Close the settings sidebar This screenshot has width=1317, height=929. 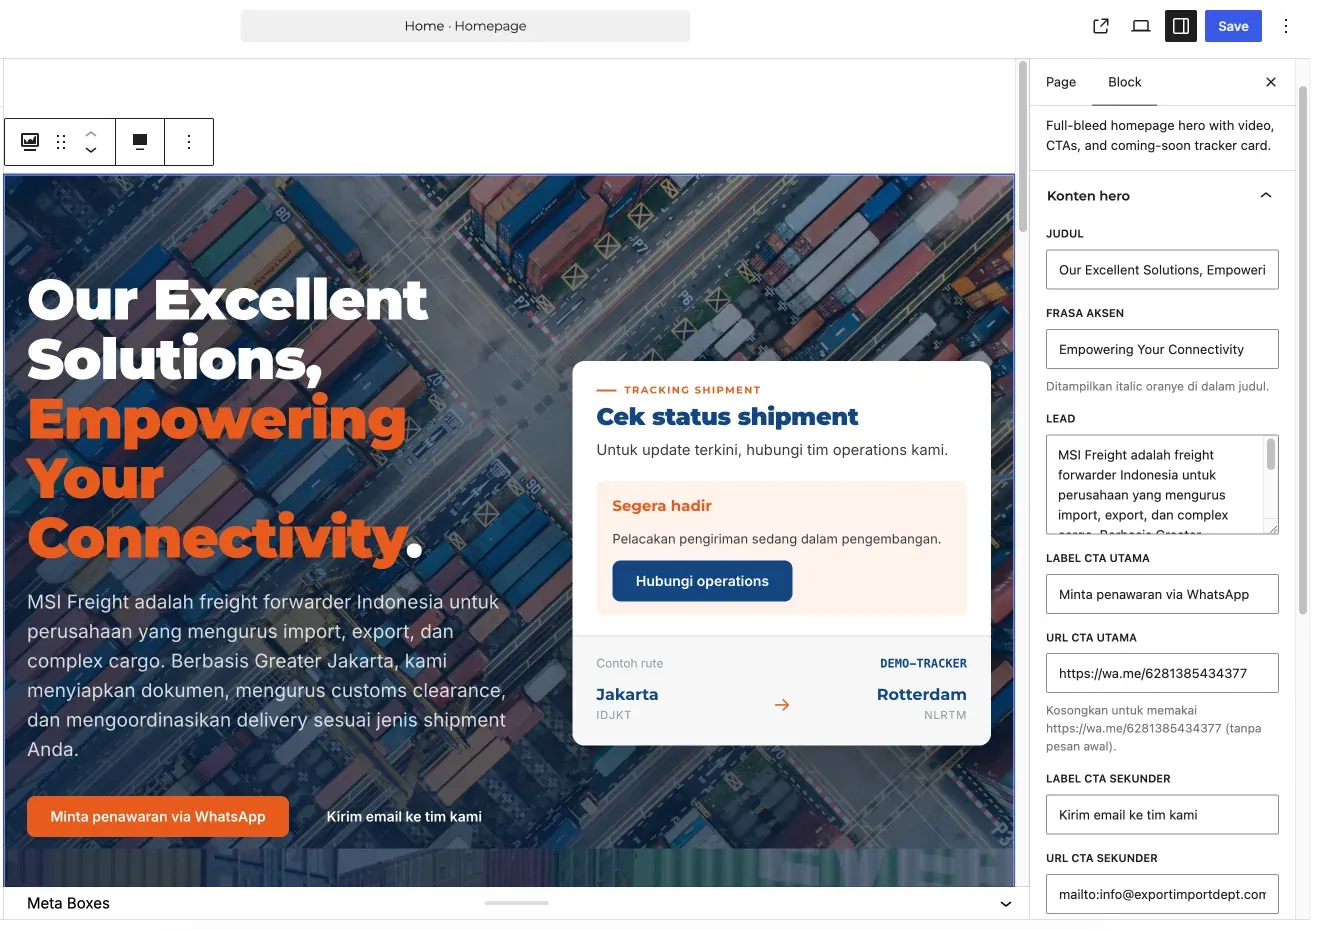coord(1271,82)
